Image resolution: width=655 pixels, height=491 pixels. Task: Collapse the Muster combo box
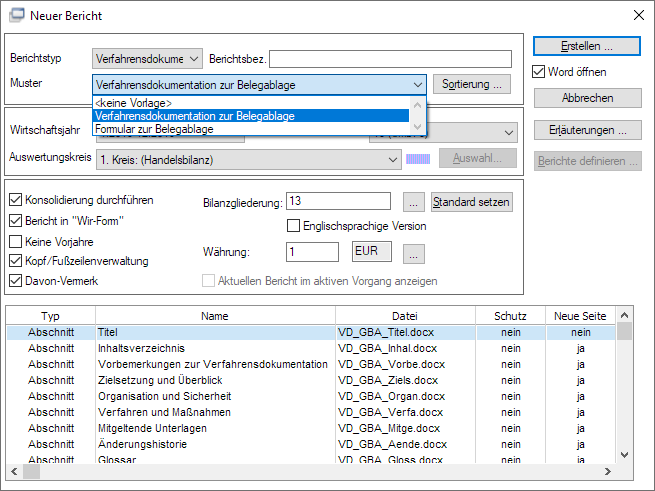click(417, 85)
